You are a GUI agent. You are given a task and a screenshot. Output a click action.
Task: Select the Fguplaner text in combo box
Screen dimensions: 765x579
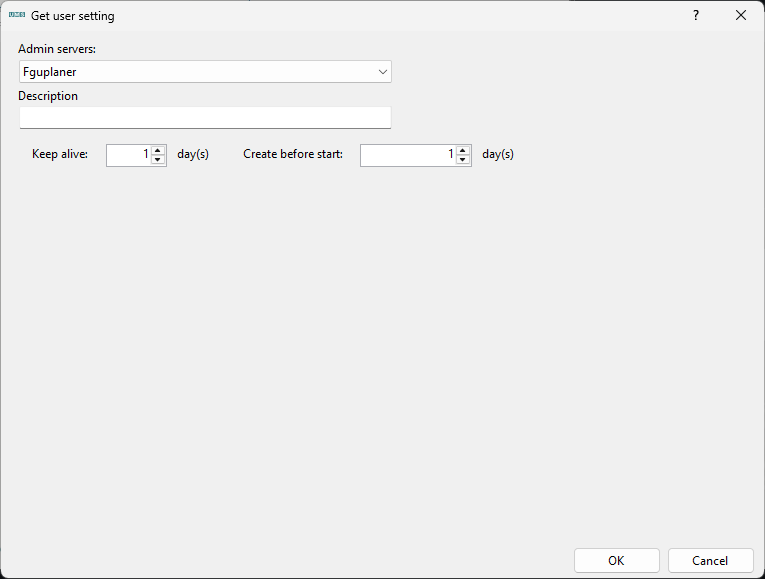(50, 72)
